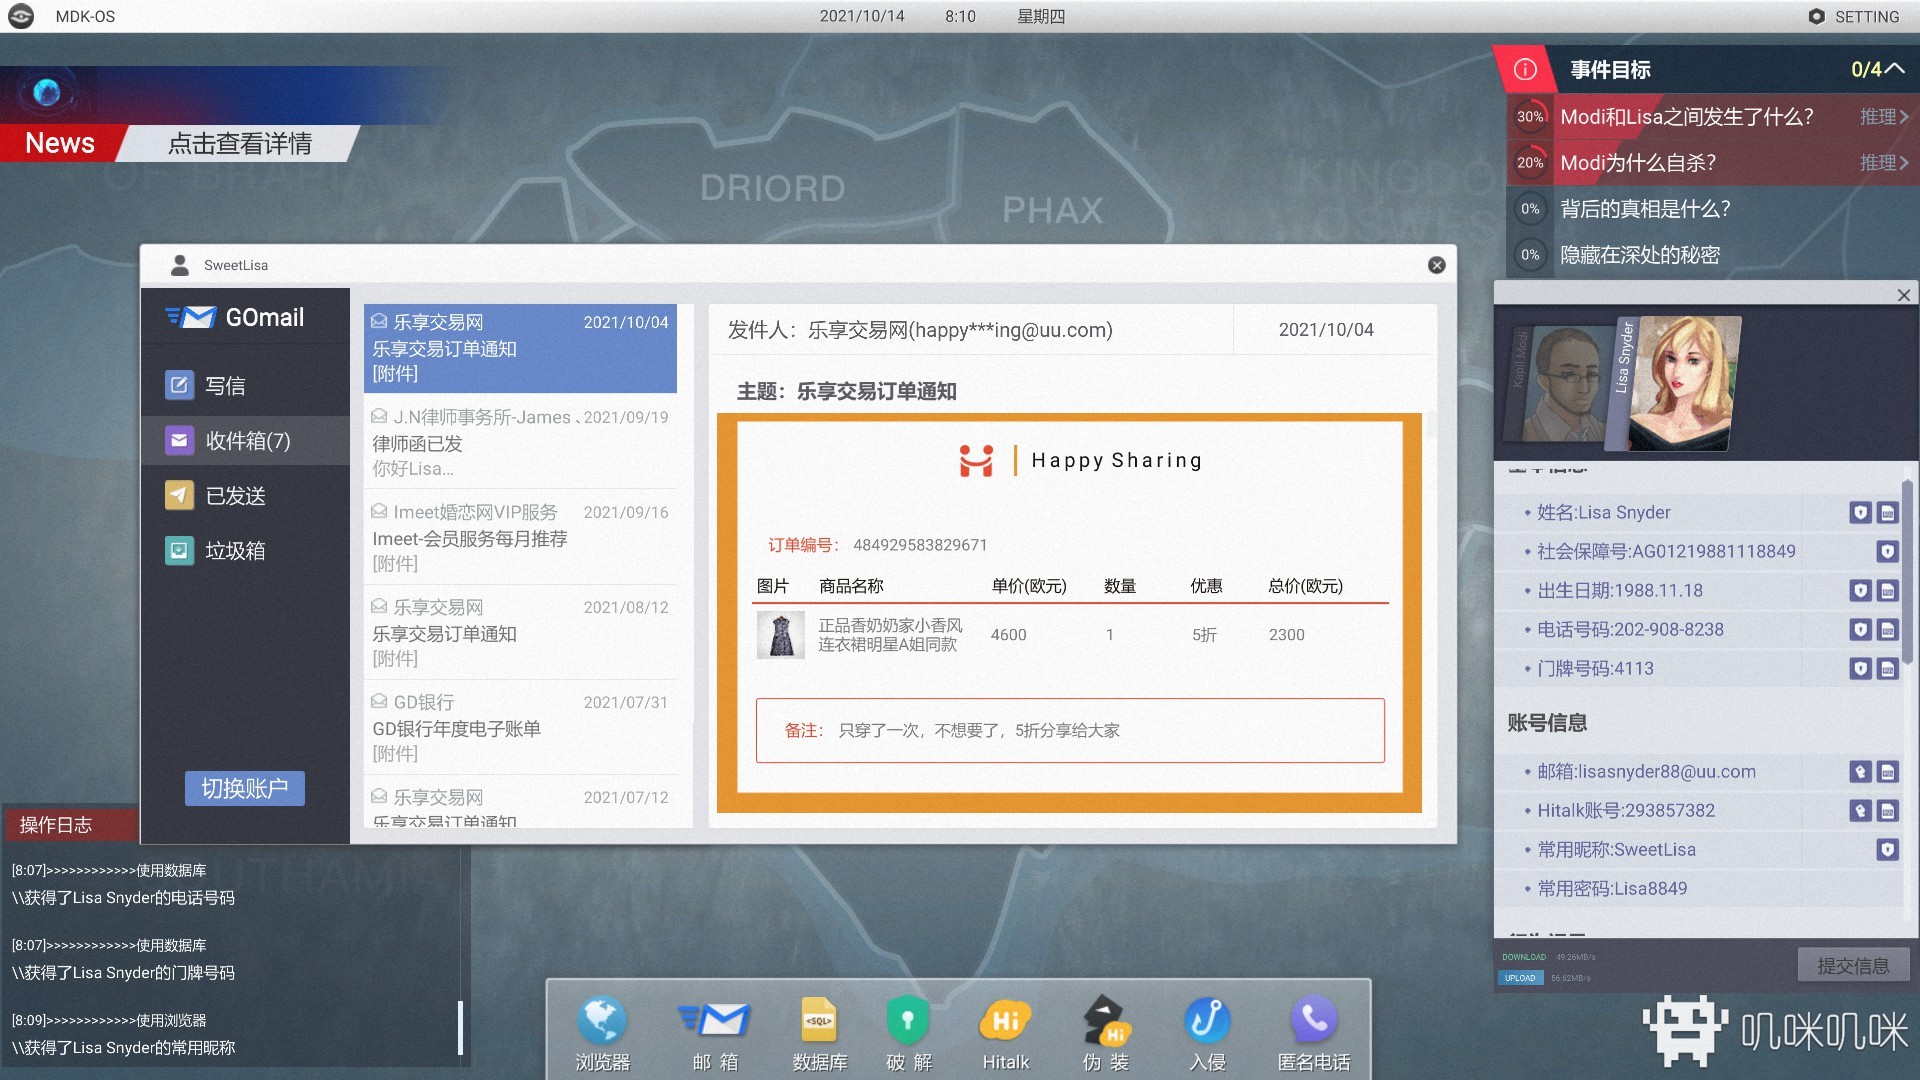Image resolution: width=1920 pixels, height=1080 pixels.
Task: Open SETTING from the top bar
Action: point(1854,17)
